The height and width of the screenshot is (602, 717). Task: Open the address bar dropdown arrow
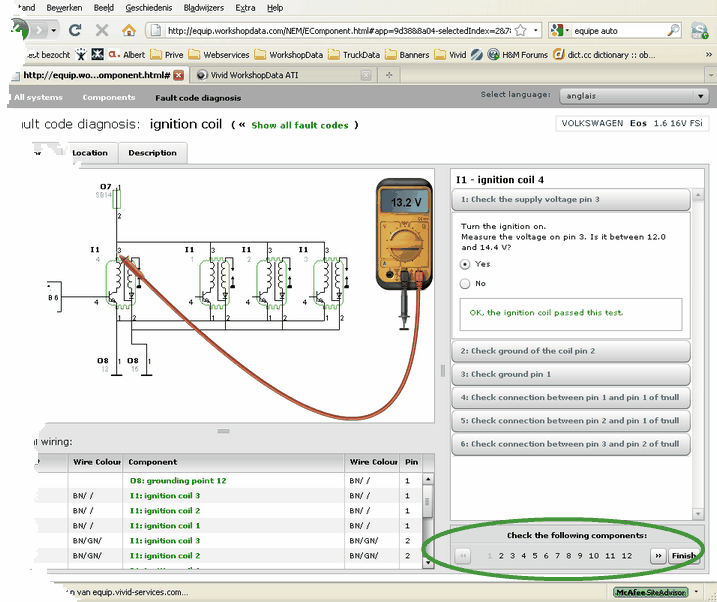[535, 31]
